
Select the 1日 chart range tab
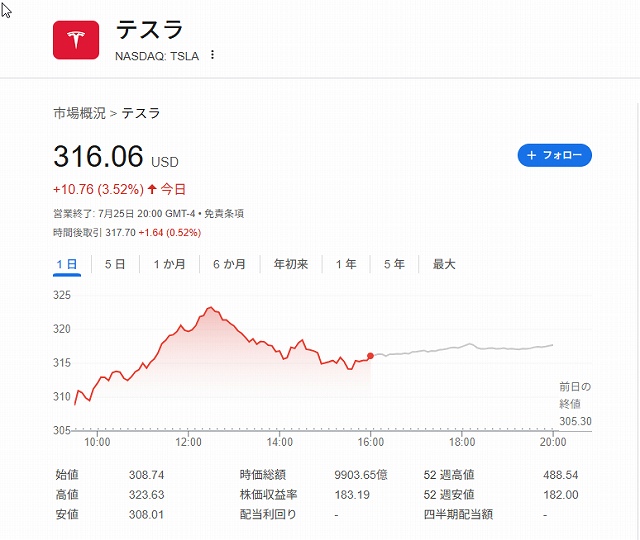coord(67,264)
